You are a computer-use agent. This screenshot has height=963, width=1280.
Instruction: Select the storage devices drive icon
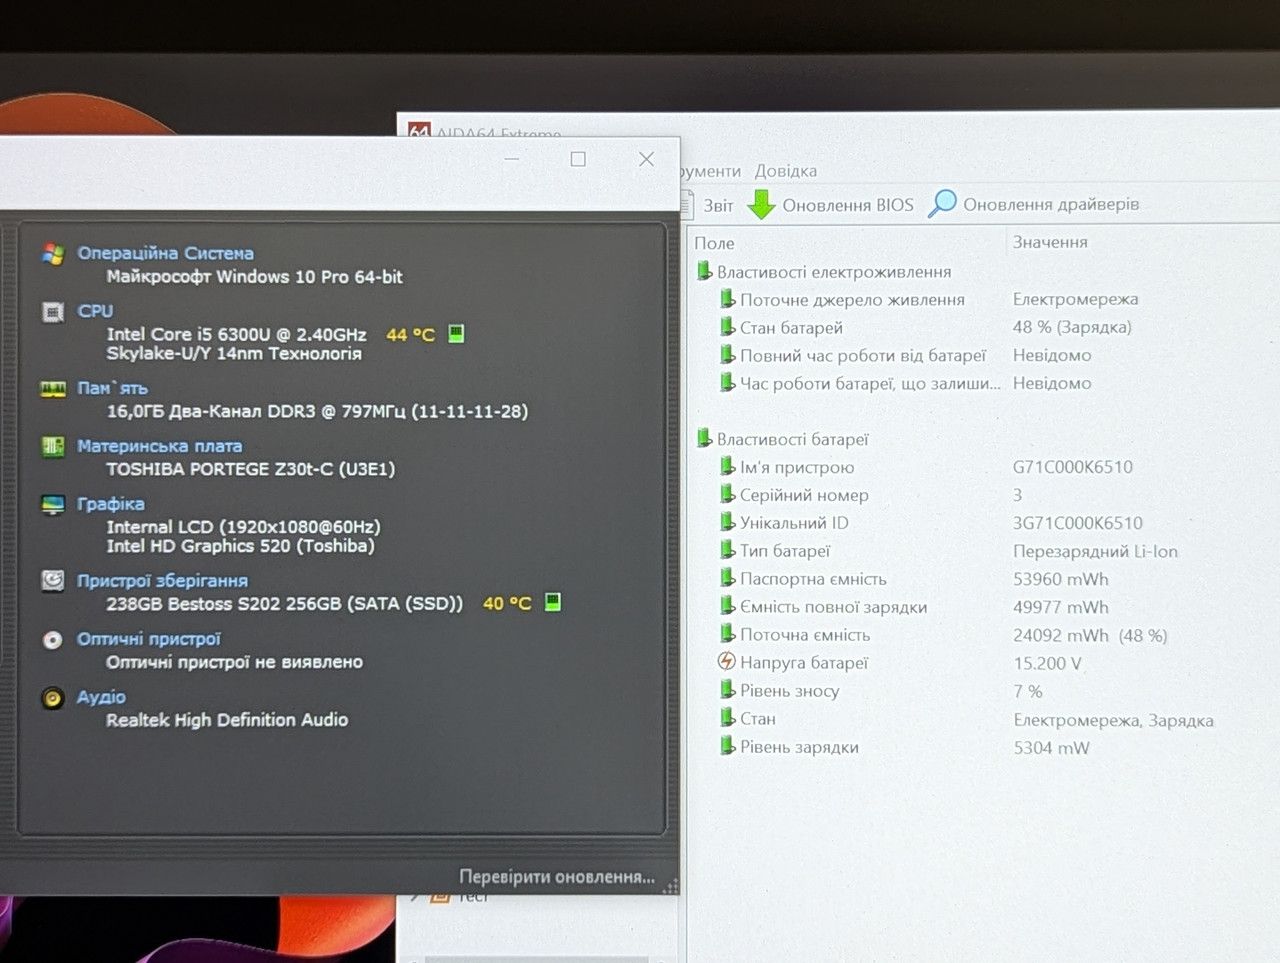(53, 580)
